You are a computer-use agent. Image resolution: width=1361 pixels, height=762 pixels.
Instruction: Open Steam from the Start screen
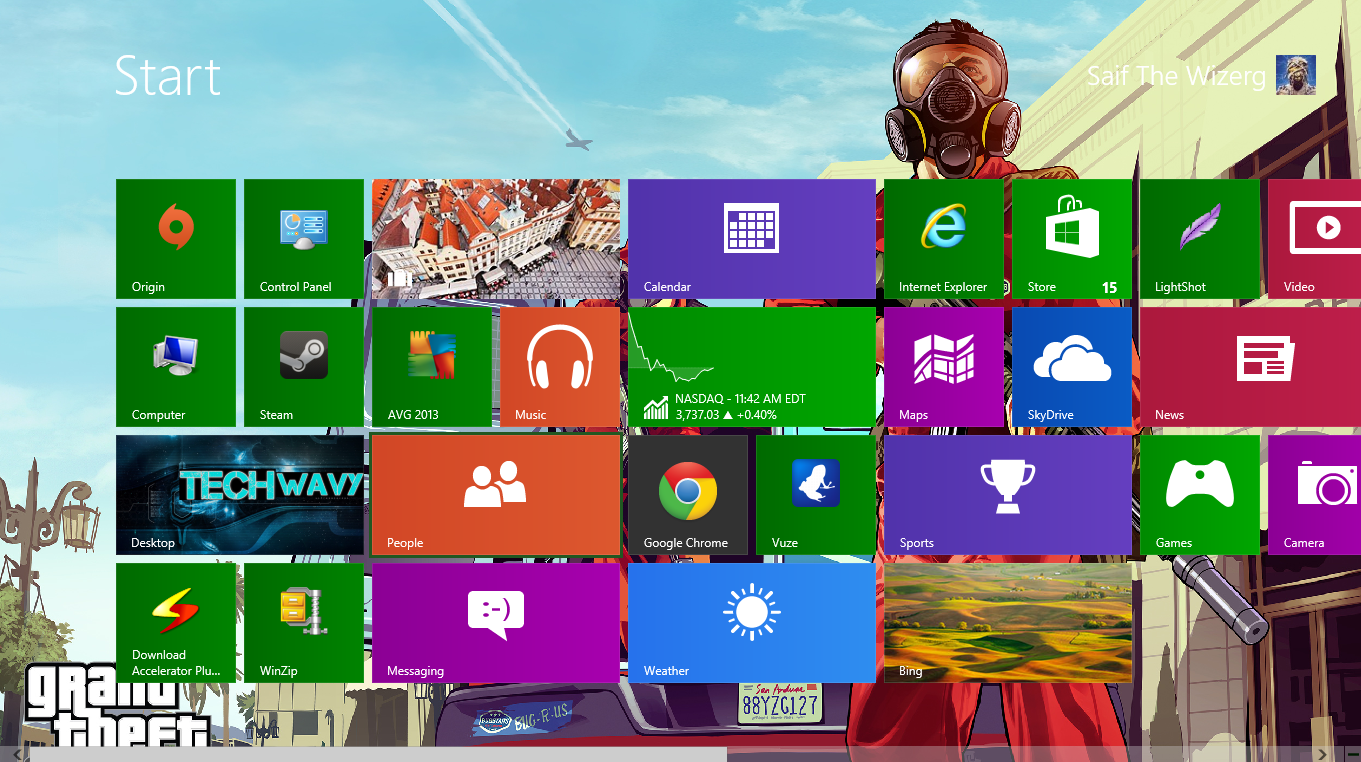coord(303,366)
